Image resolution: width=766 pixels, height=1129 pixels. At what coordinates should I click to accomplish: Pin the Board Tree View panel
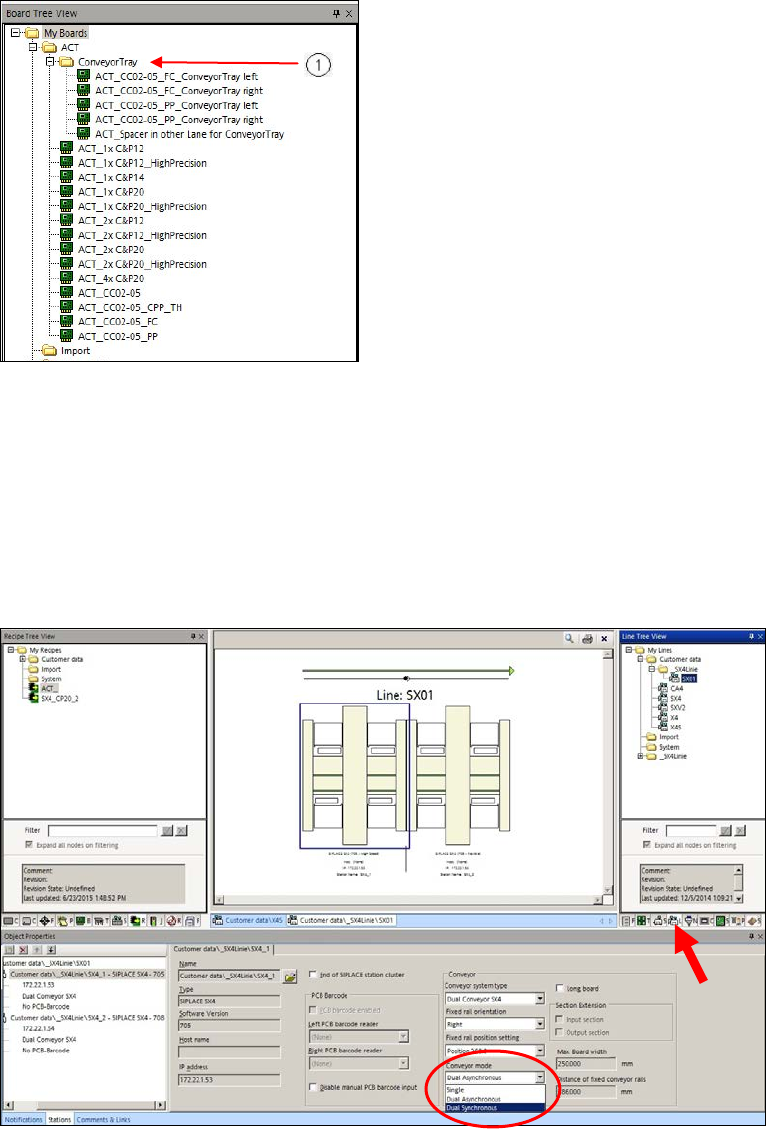337,14
